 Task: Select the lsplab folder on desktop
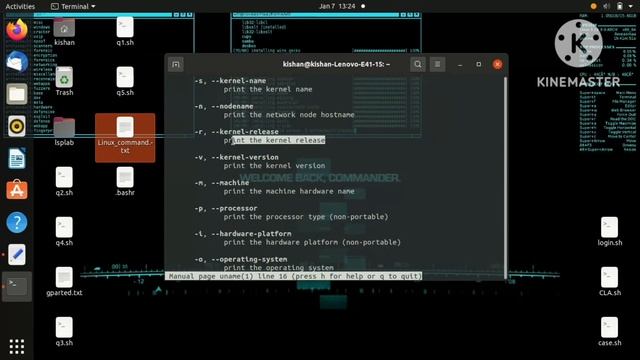(64, 131)
